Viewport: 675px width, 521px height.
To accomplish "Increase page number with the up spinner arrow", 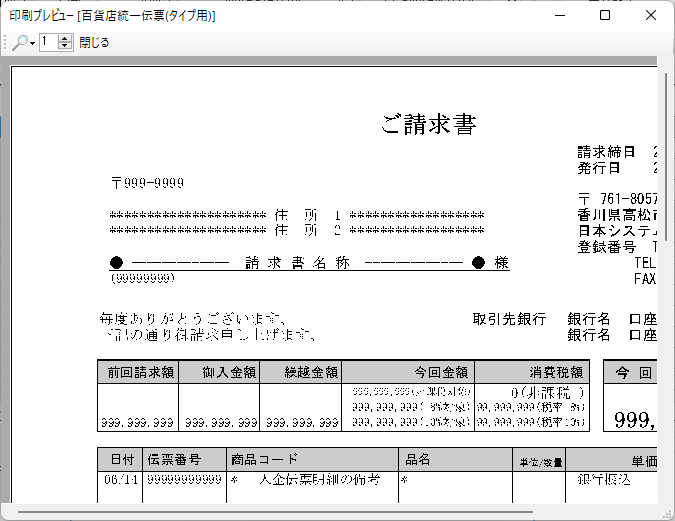I will [65, 38].
